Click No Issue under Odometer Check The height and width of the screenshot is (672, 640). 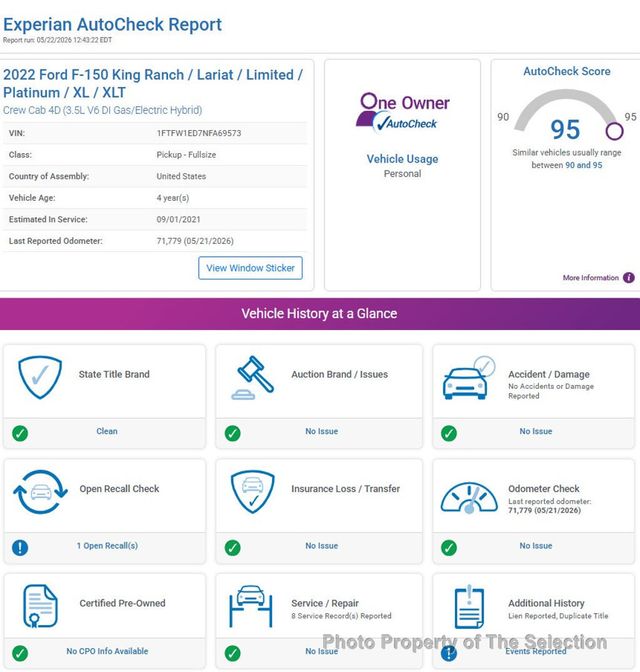coord(536,546)
